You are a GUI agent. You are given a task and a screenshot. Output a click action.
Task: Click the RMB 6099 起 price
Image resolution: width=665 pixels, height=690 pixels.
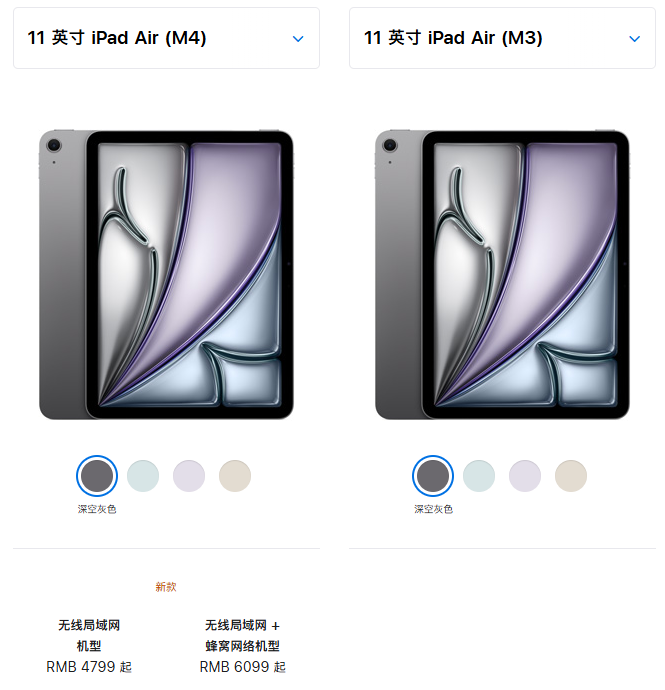click(242, 667)
